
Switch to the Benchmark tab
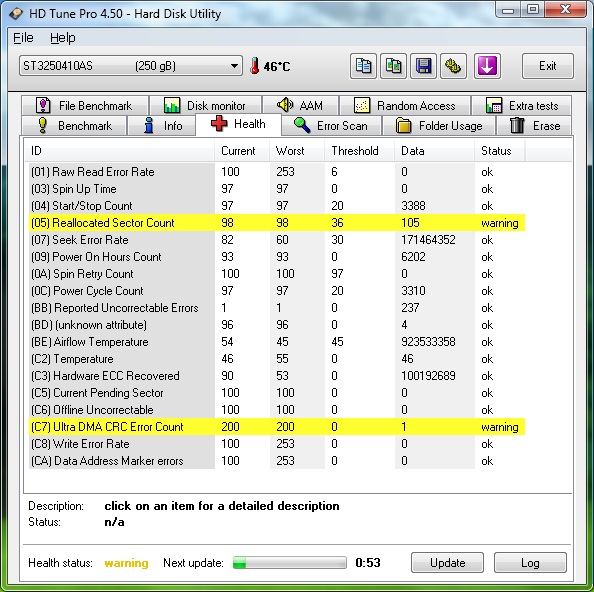(74, 125)
